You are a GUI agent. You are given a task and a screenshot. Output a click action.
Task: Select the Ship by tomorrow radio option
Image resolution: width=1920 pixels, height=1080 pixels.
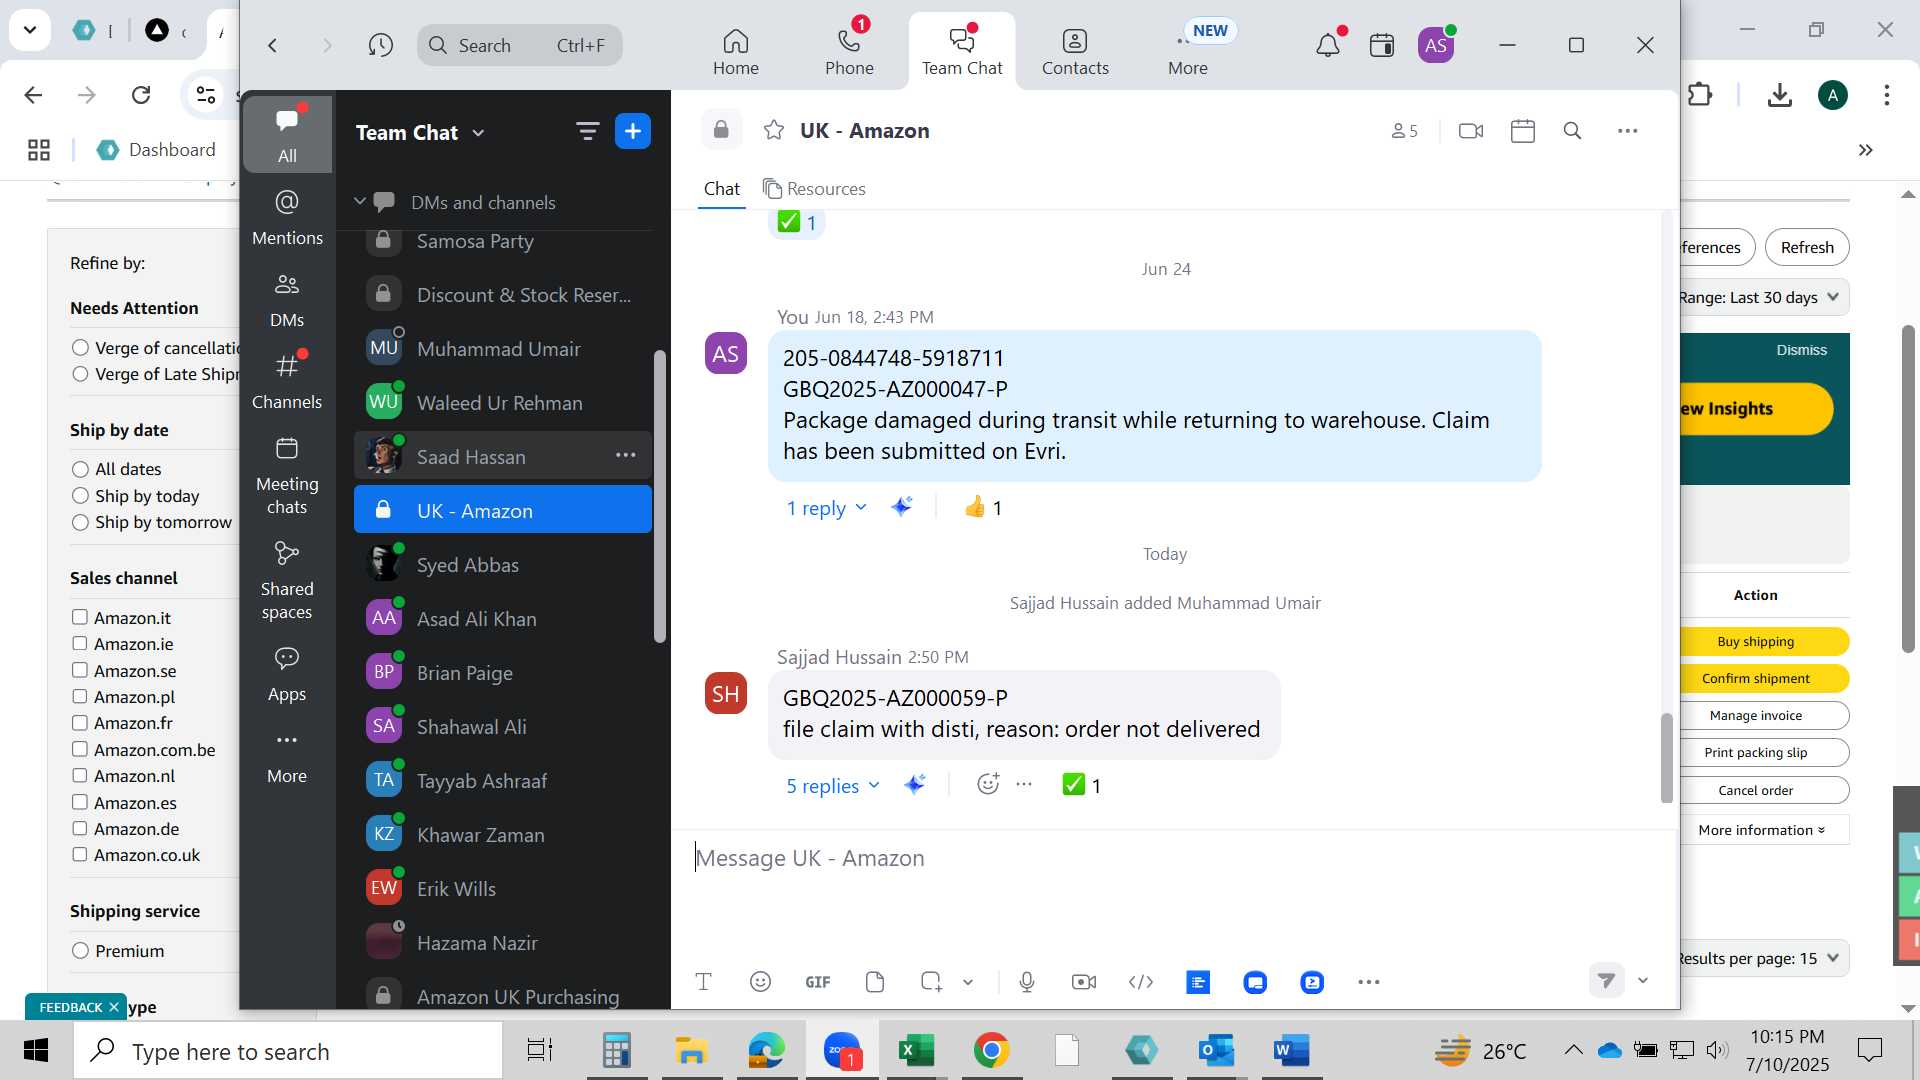80,522
